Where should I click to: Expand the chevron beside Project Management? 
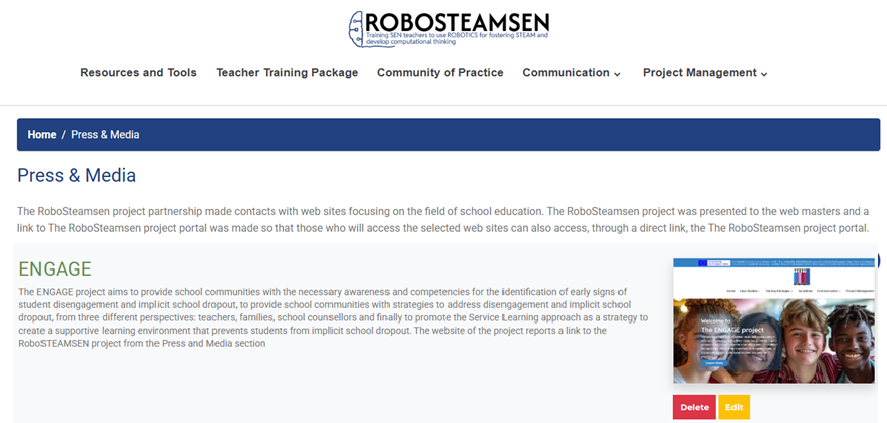pos(764,74)
